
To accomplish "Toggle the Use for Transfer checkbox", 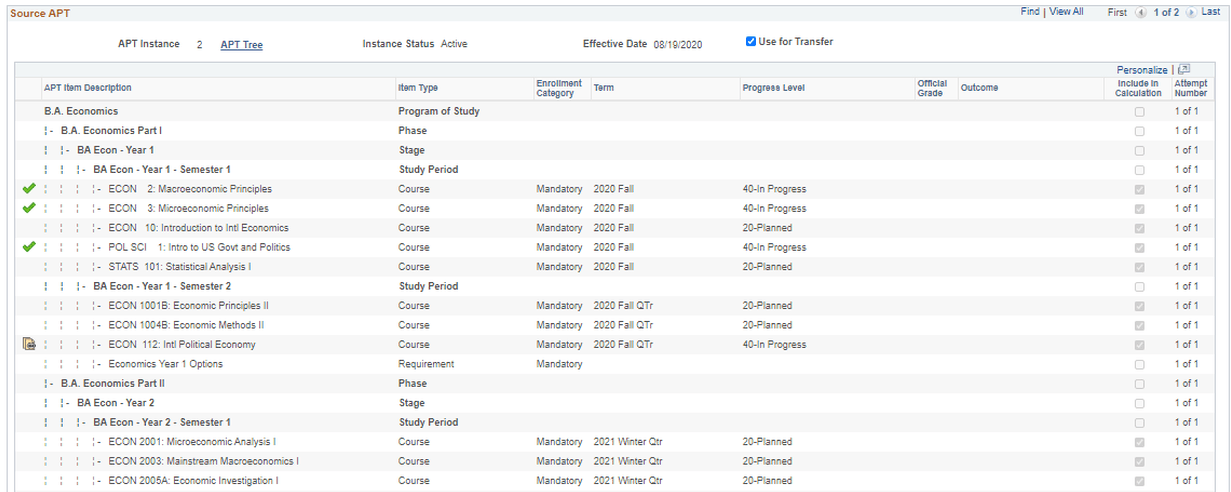I will [x=751, y=42].
